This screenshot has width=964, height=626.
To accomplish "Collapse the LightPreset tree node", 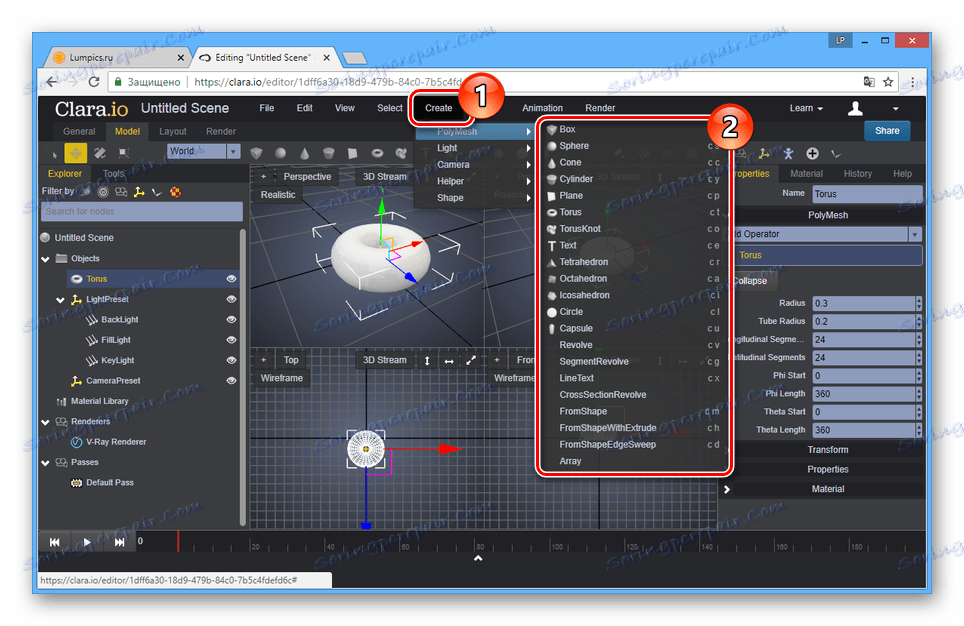I will (60, 300).
